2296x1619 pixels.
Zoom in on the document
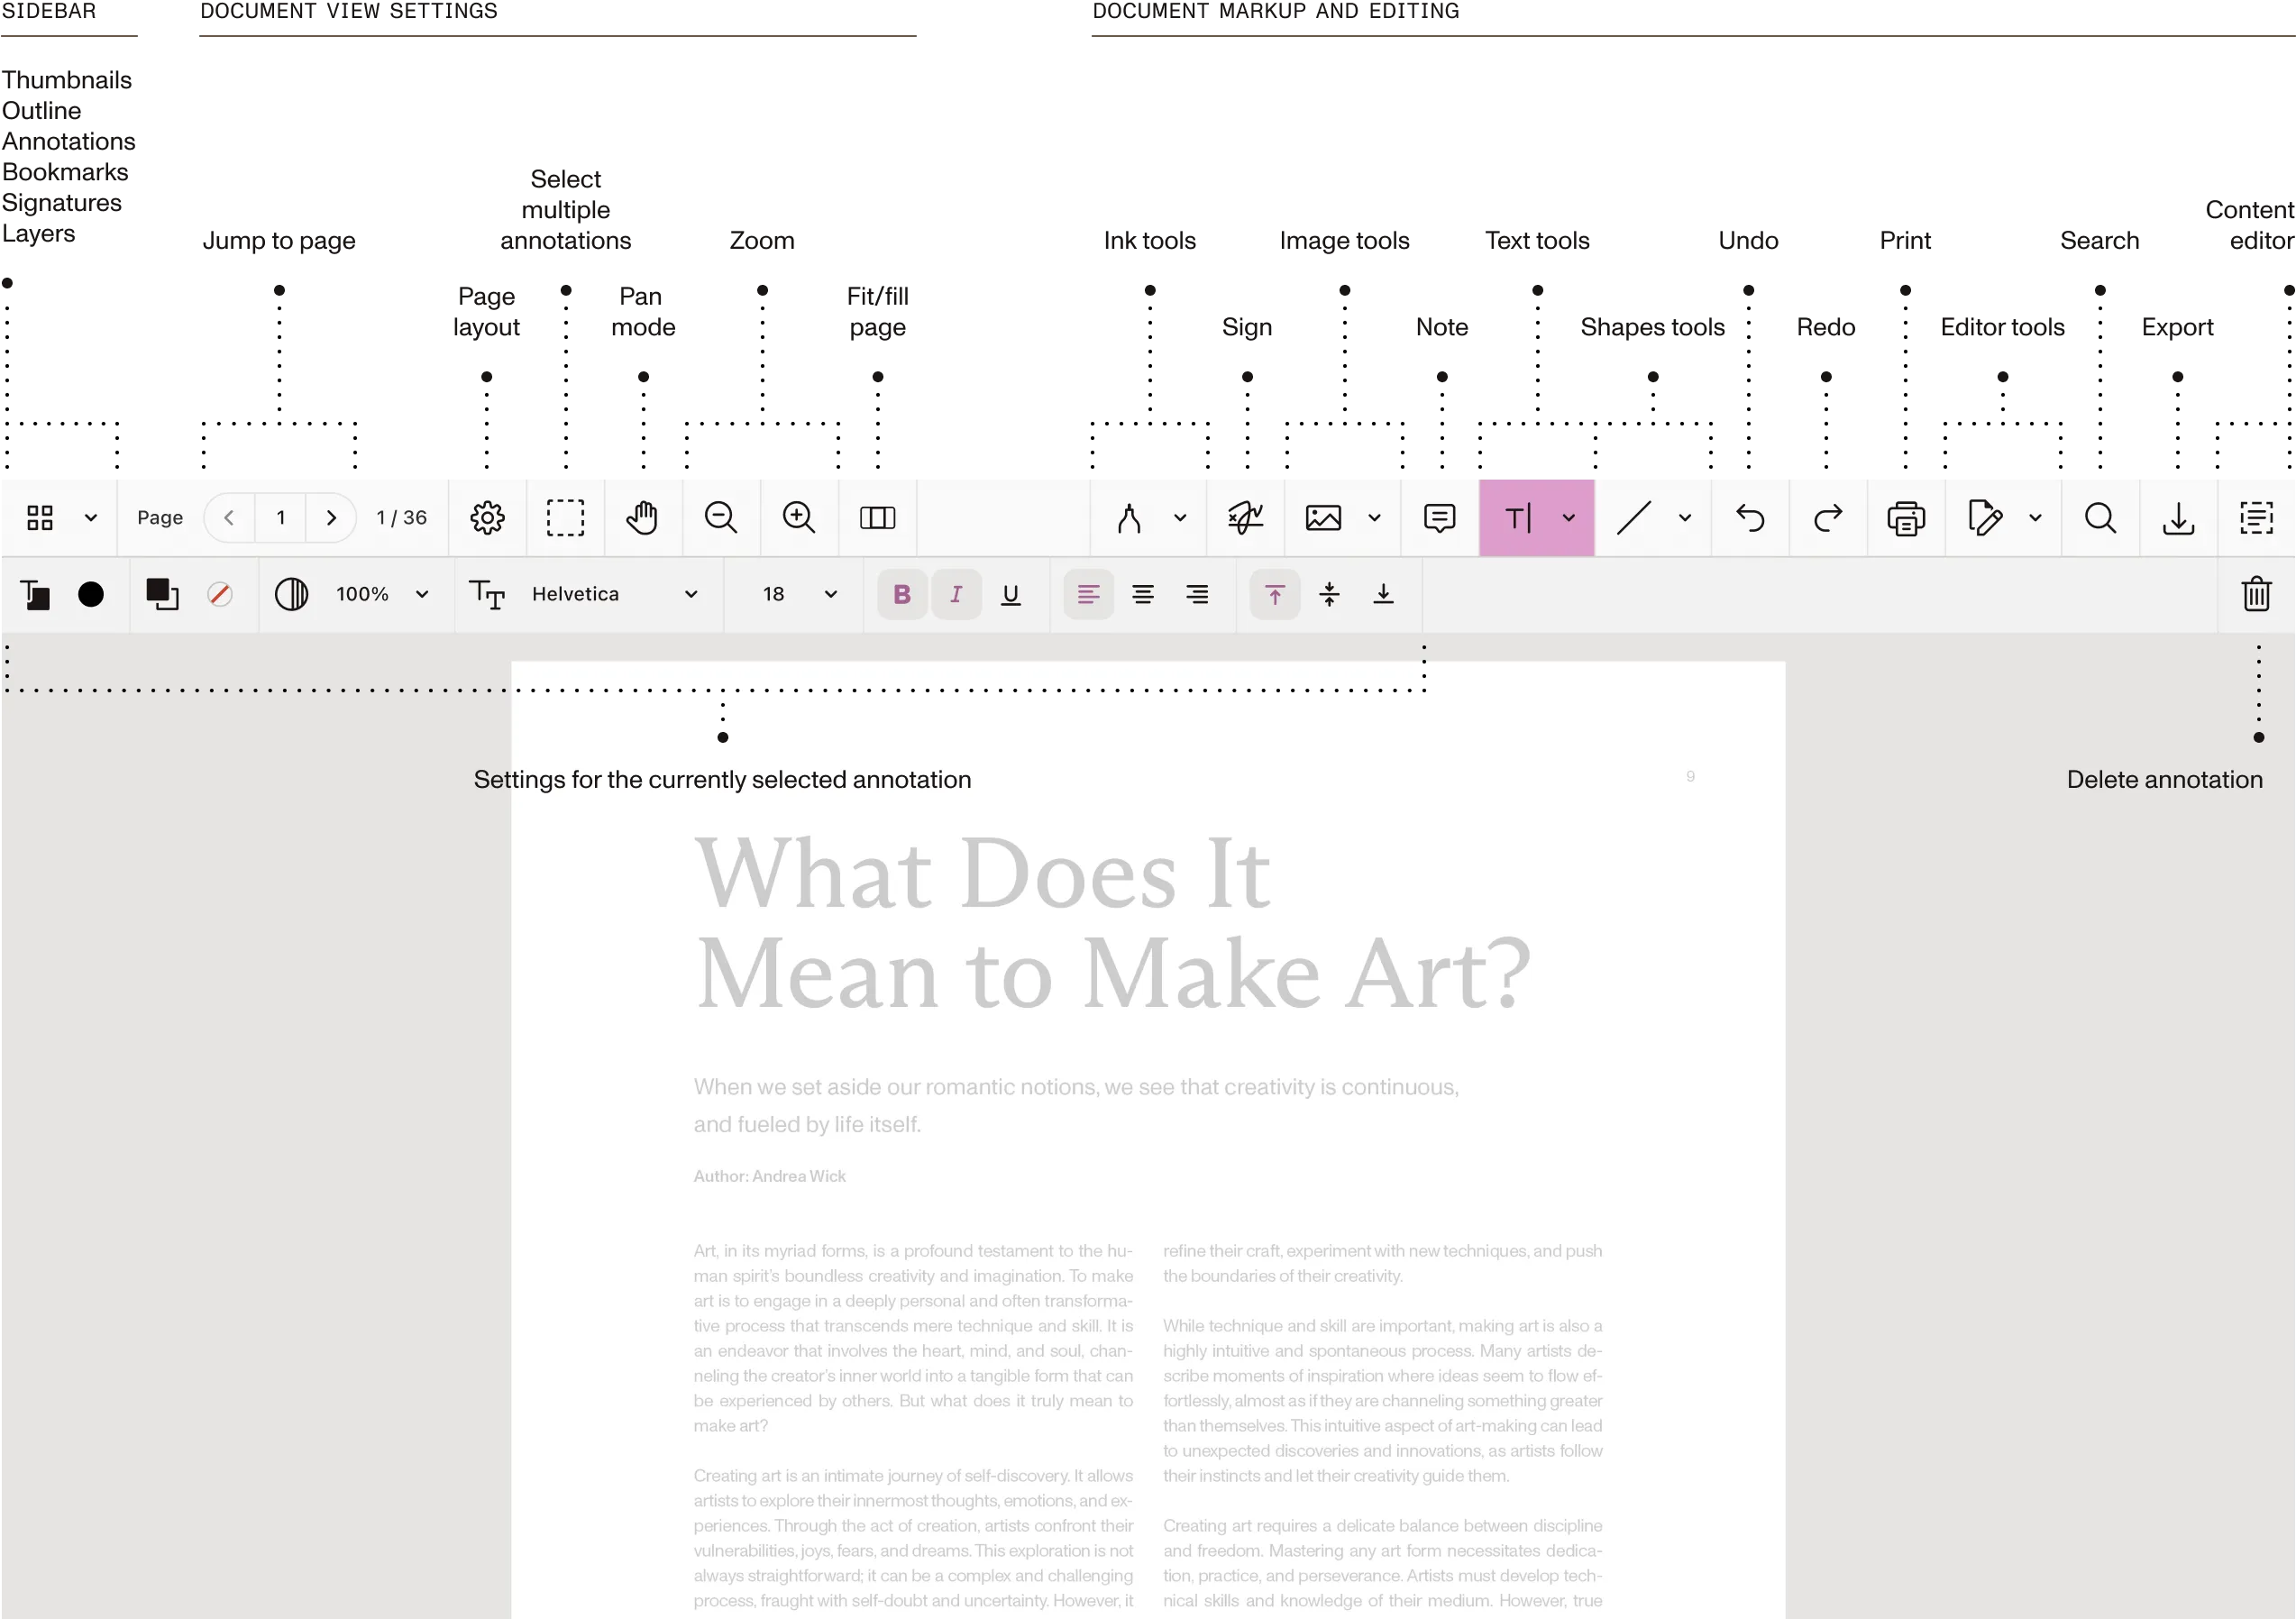click(799, 517)
